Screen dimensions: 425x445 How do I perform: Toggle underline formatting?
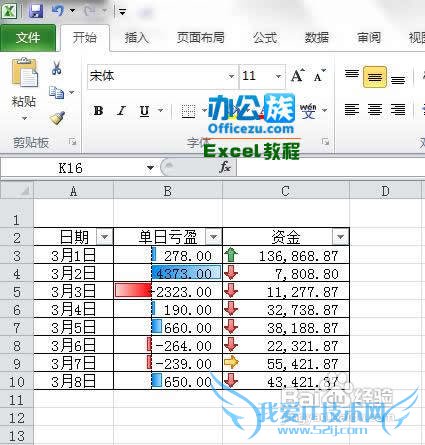[x=144, y=110]
